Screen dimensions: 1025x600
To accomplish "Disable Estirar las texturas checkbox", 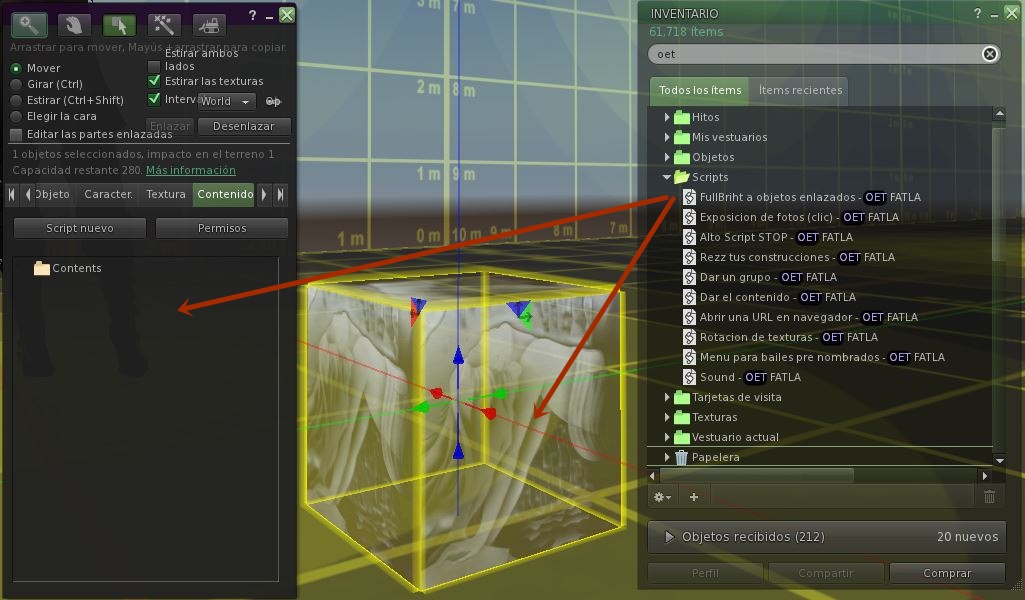I will pyautogui.click(x=154, y=81).
